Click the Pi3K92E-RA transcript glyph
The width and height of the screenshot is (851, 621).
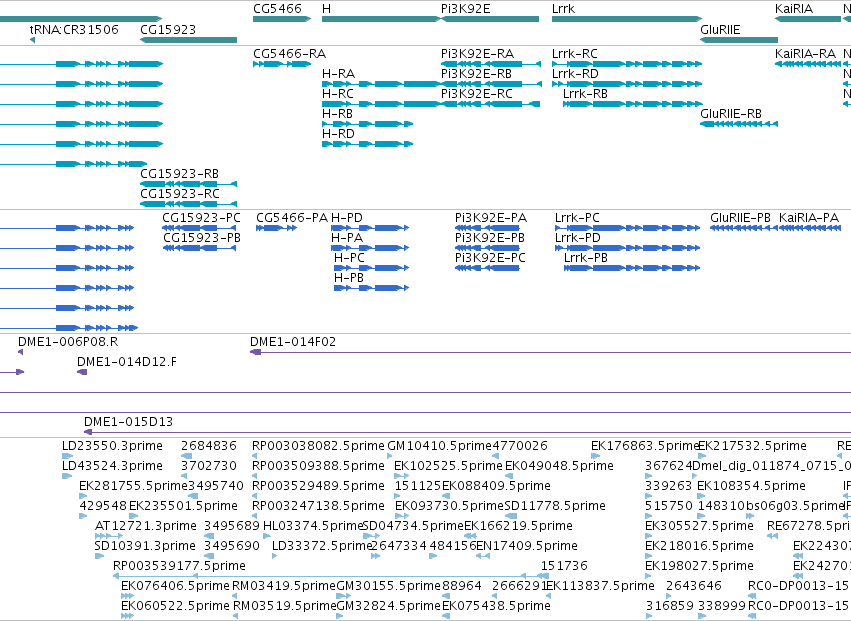click(x=491, y=64)
